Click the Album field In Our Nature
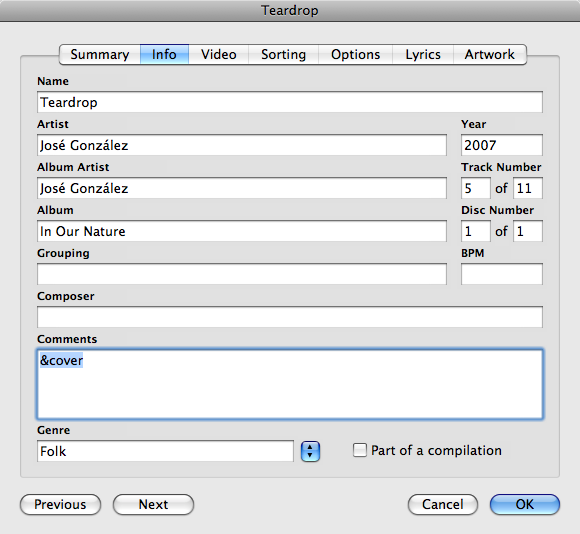580x534 pixels. (242, 231)
